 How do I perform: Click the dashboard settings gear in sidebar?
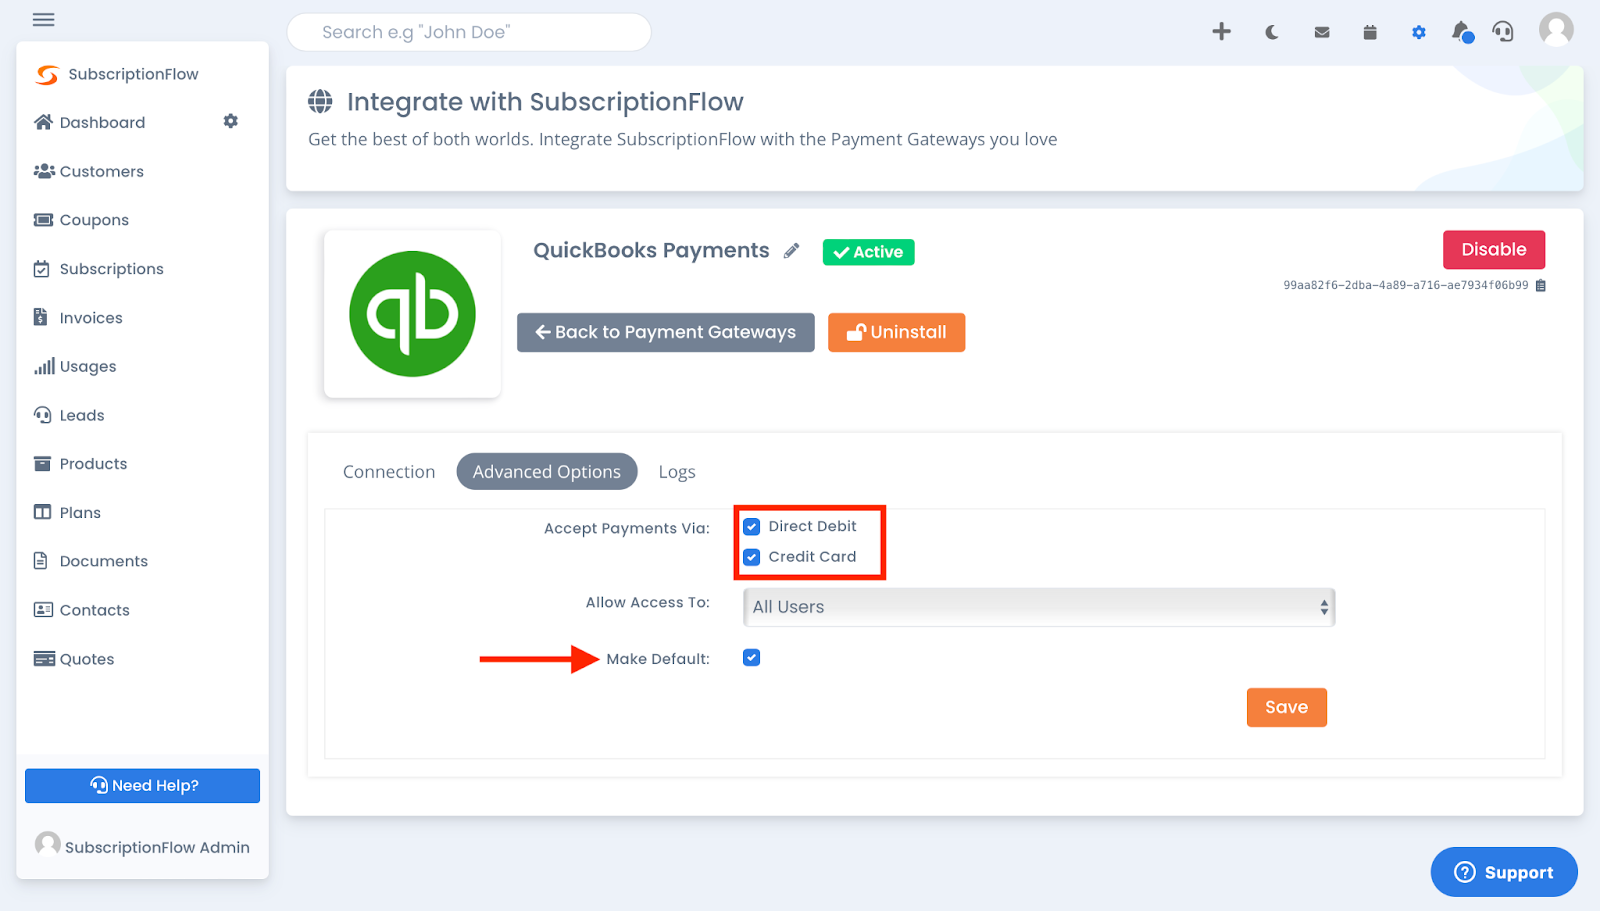tap(231, 121)
